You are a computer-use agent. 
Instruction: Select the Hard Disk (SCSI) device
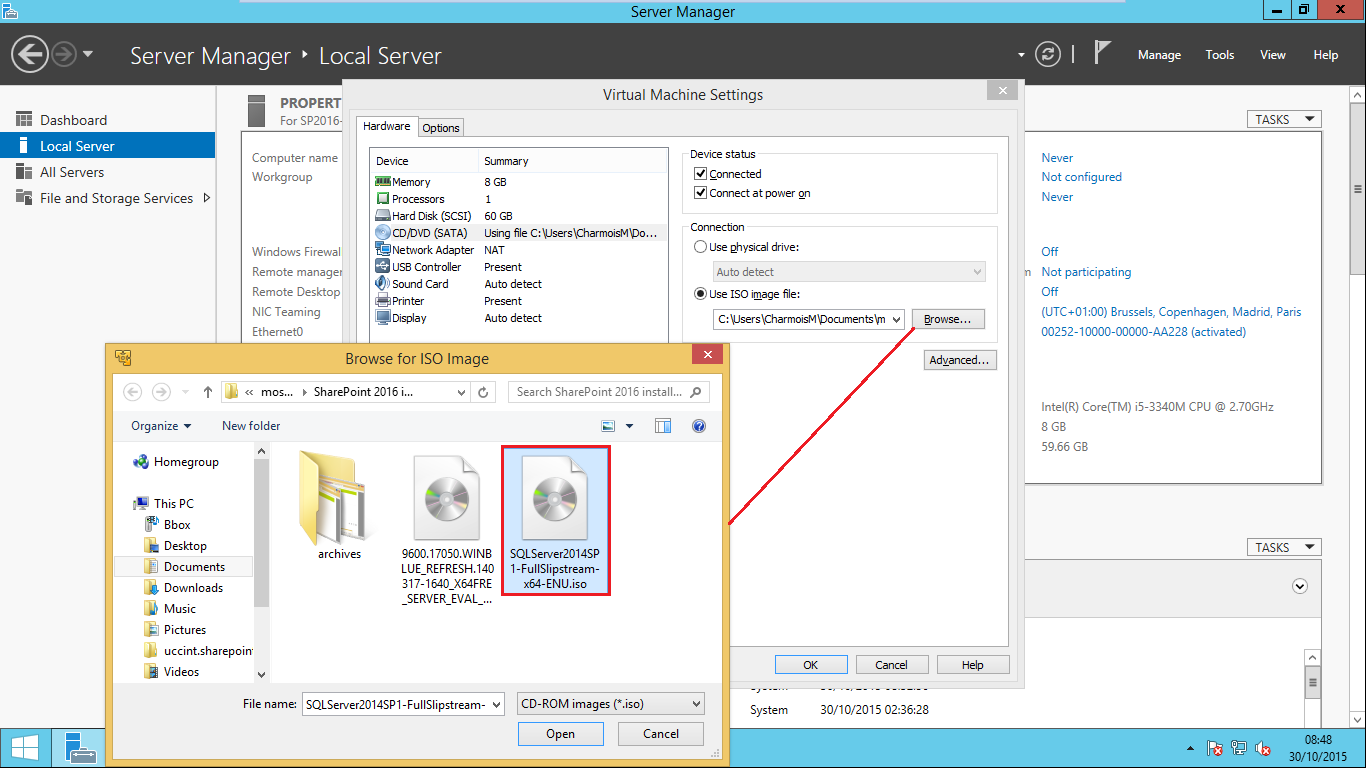tap(518, 216)
